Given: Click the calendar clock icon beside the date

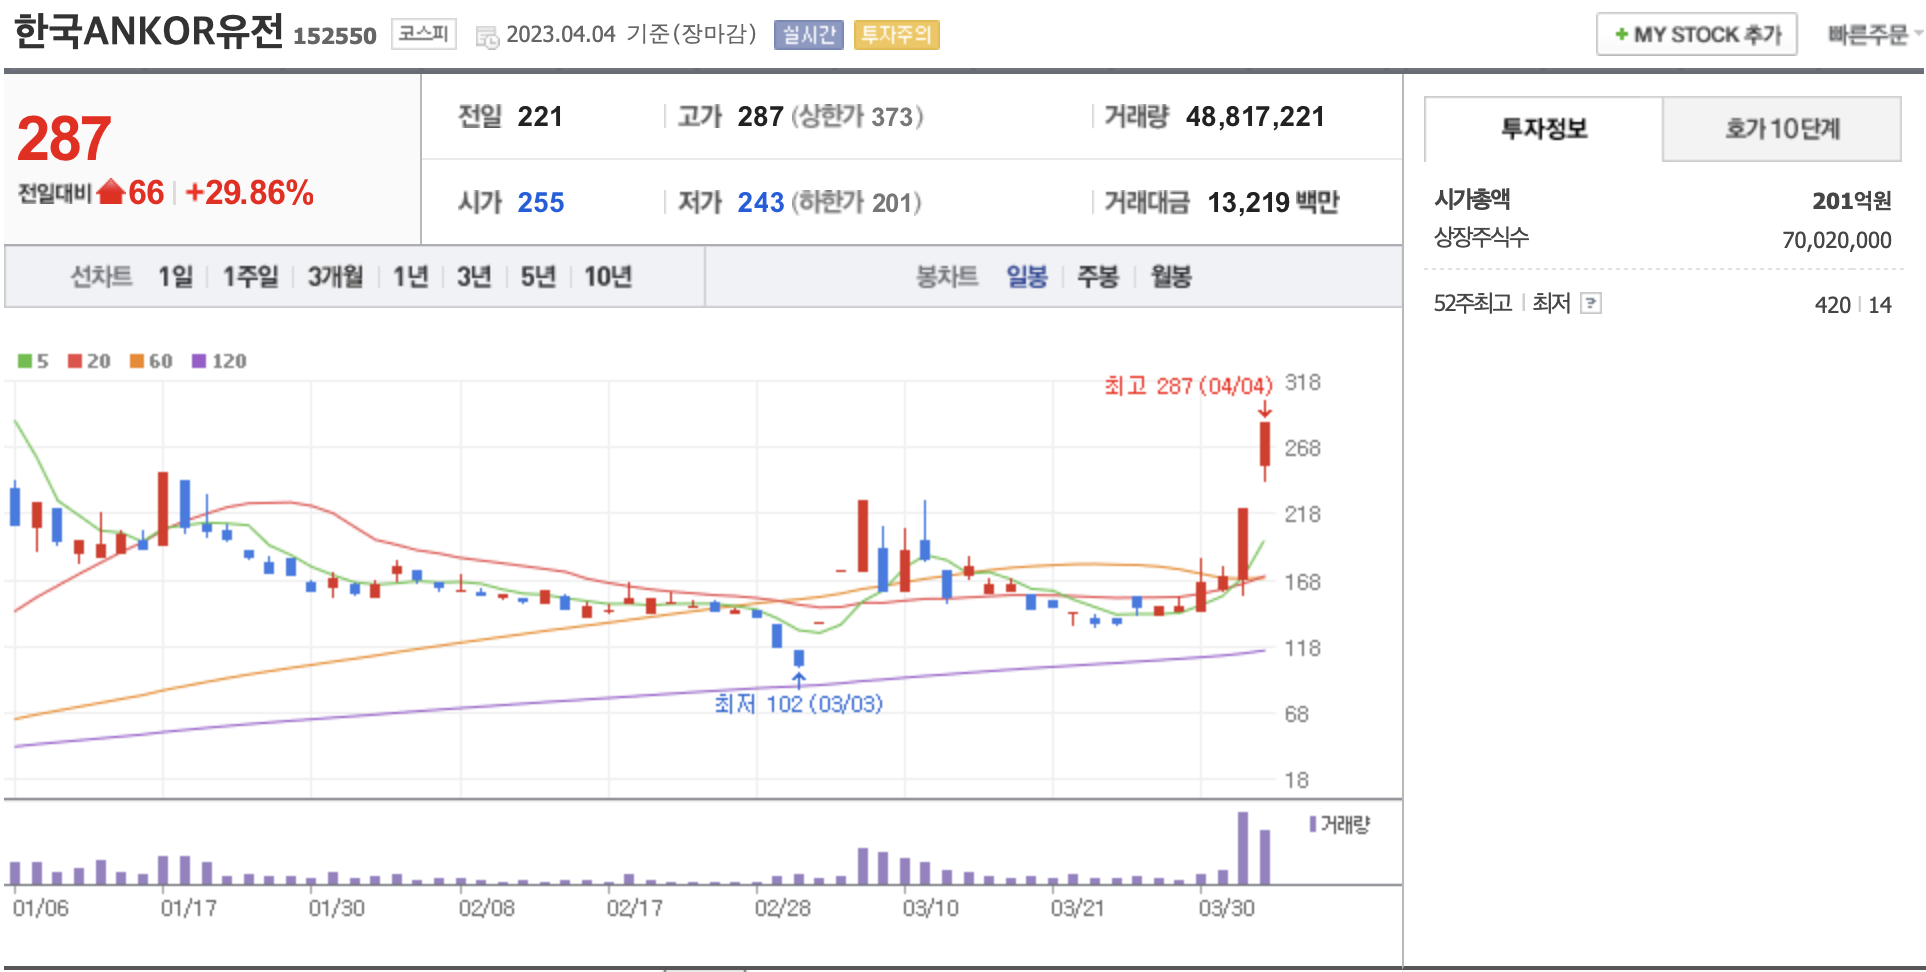Looking at the screenshot, I should [487, 37].
